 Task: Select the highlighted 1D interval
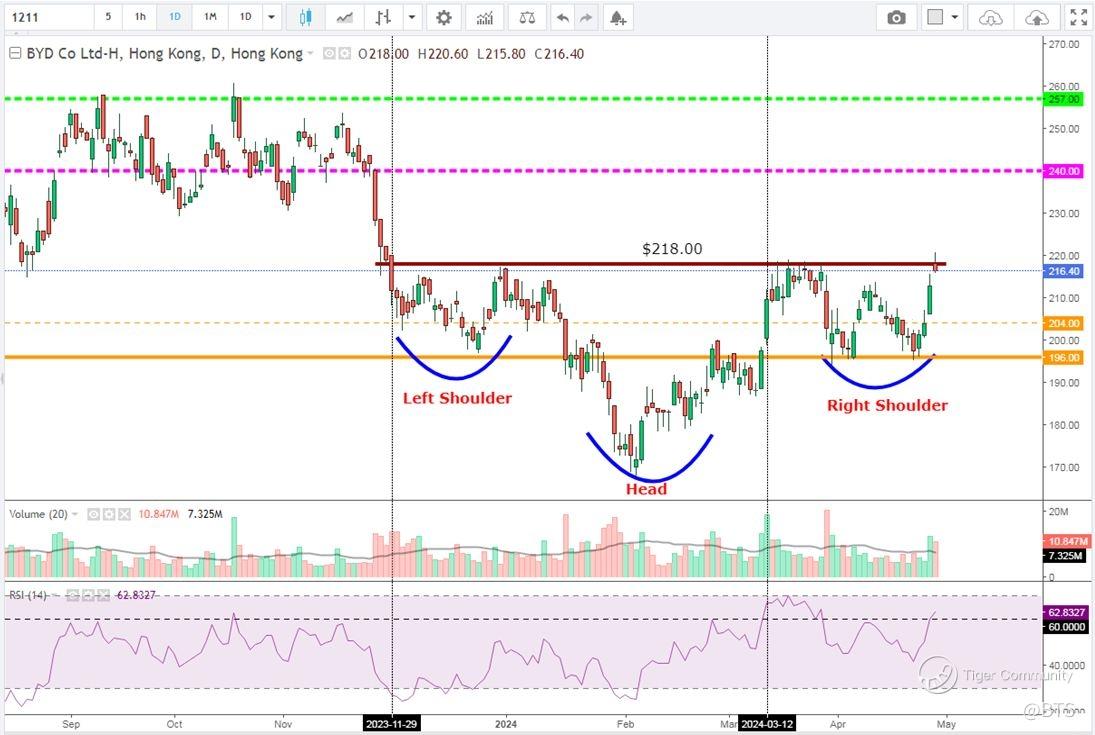point(175,17)
